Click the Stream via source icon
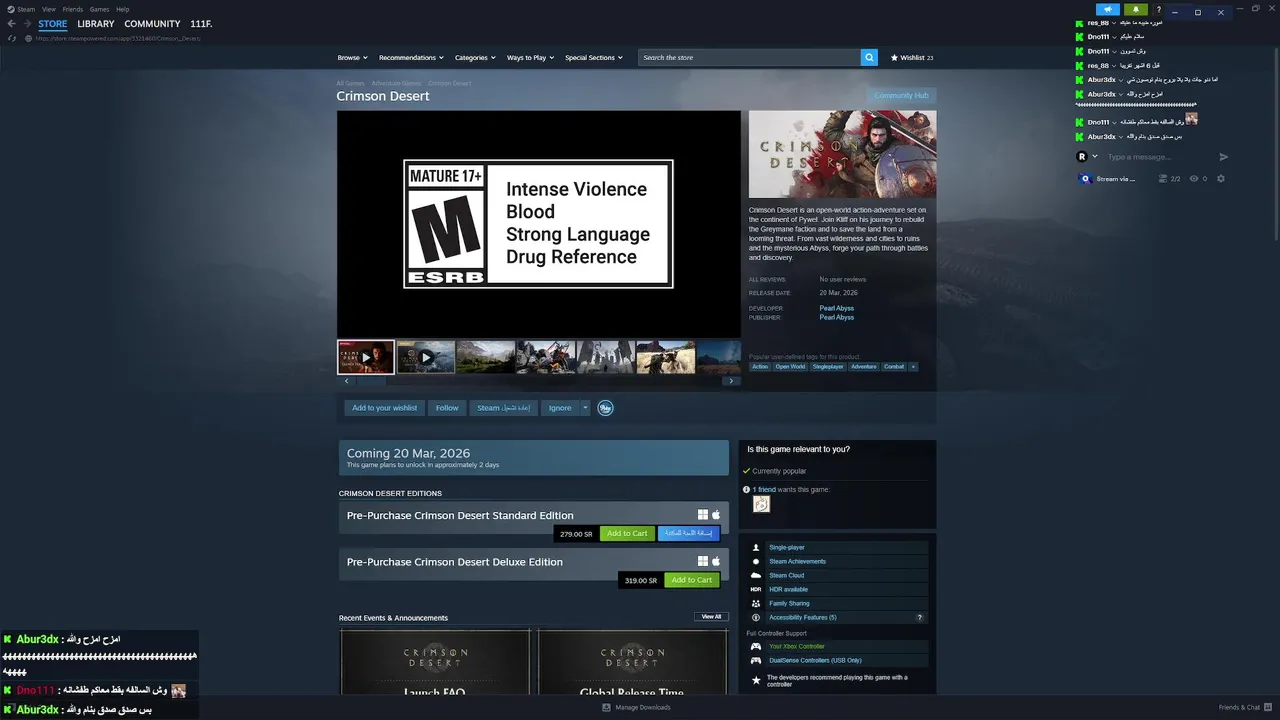The width and height of the screenshot is (1280, 720). pos(1086,179)
